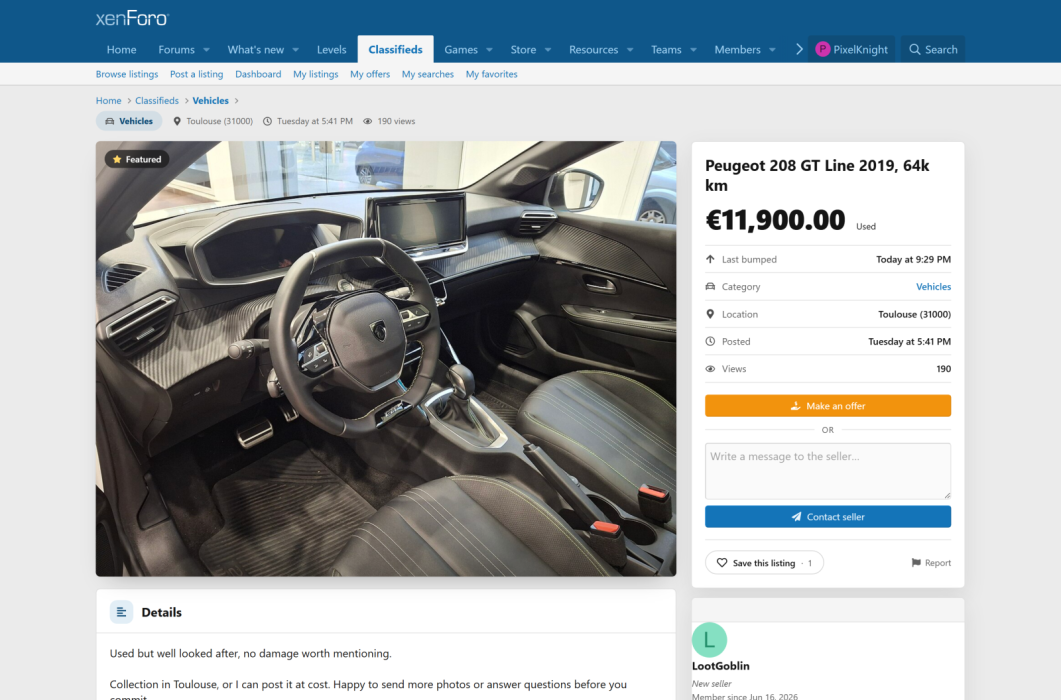Click the Contact seller button
The height and width of the screenshot is (700, 1061).
(x=828, y=517)
